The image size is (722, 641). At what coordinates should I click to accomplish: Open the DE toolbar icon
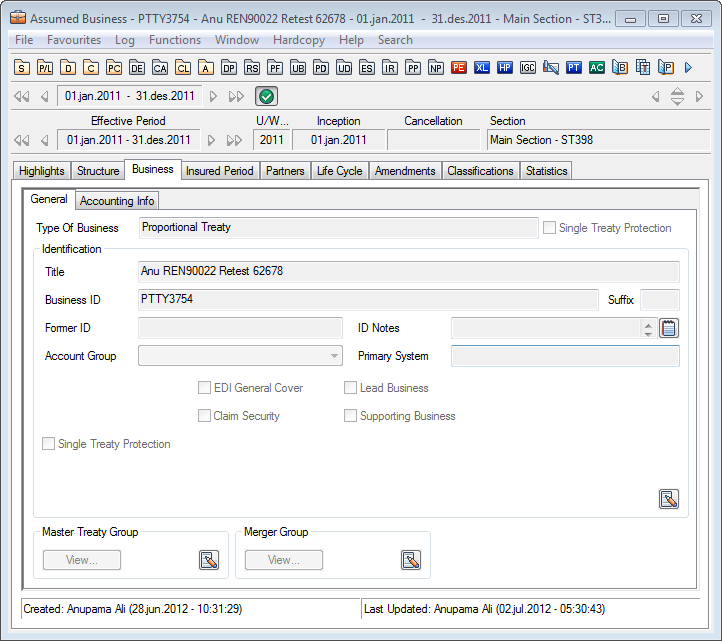(137, 68)
